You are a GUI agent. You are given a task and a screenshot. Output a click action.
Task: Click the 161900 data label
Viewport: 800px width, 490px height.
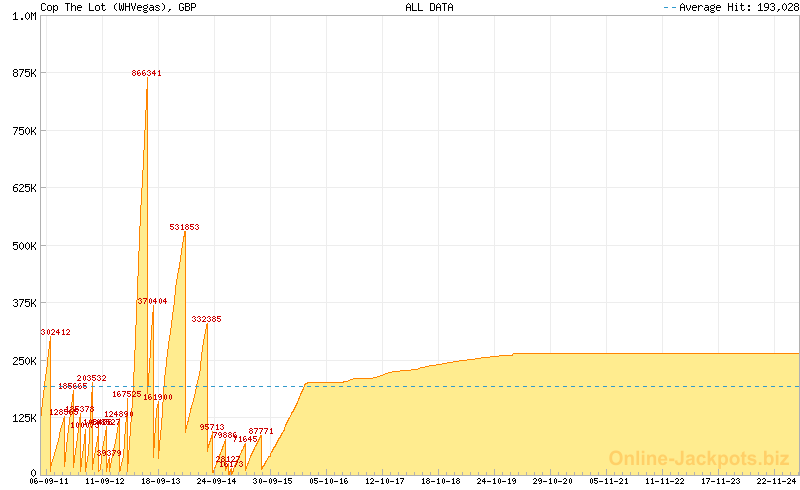point(157,397)
